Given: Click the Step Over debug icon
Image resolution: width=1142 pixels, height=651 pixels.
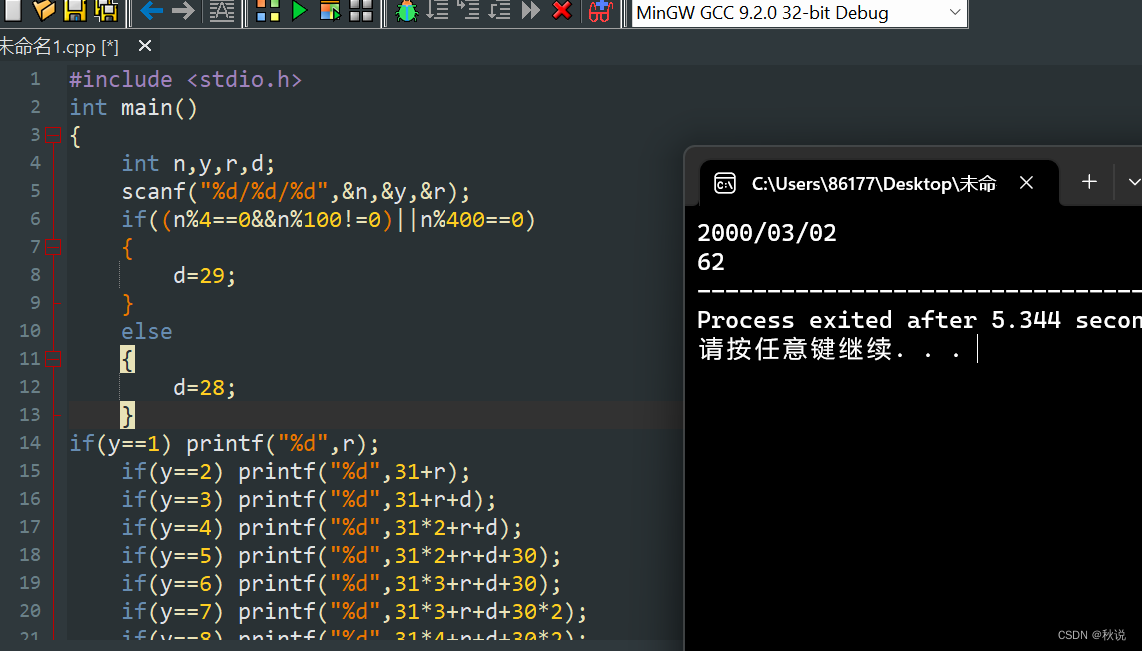Looking at the screenshot, I should pos(437,10).
